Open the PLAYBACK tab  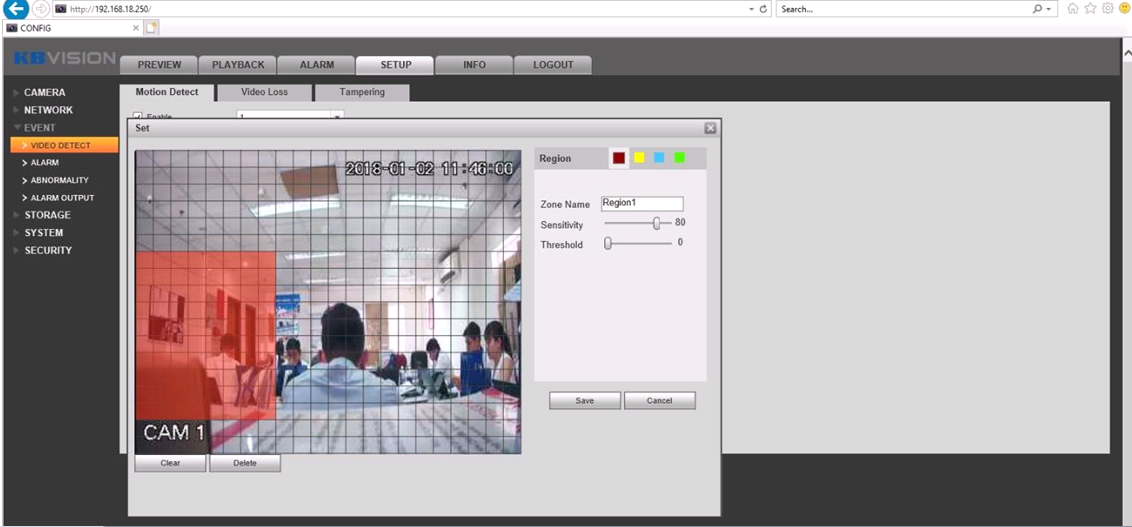238,65
